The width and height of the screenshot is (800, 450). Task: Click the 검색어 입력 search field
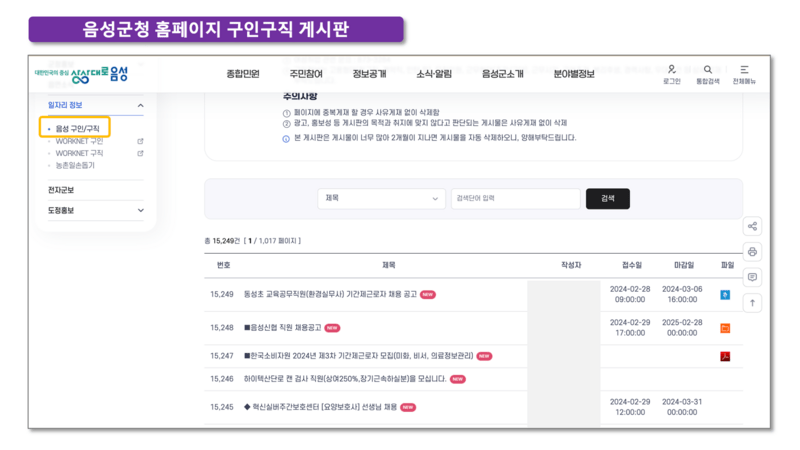coord(515,198)
